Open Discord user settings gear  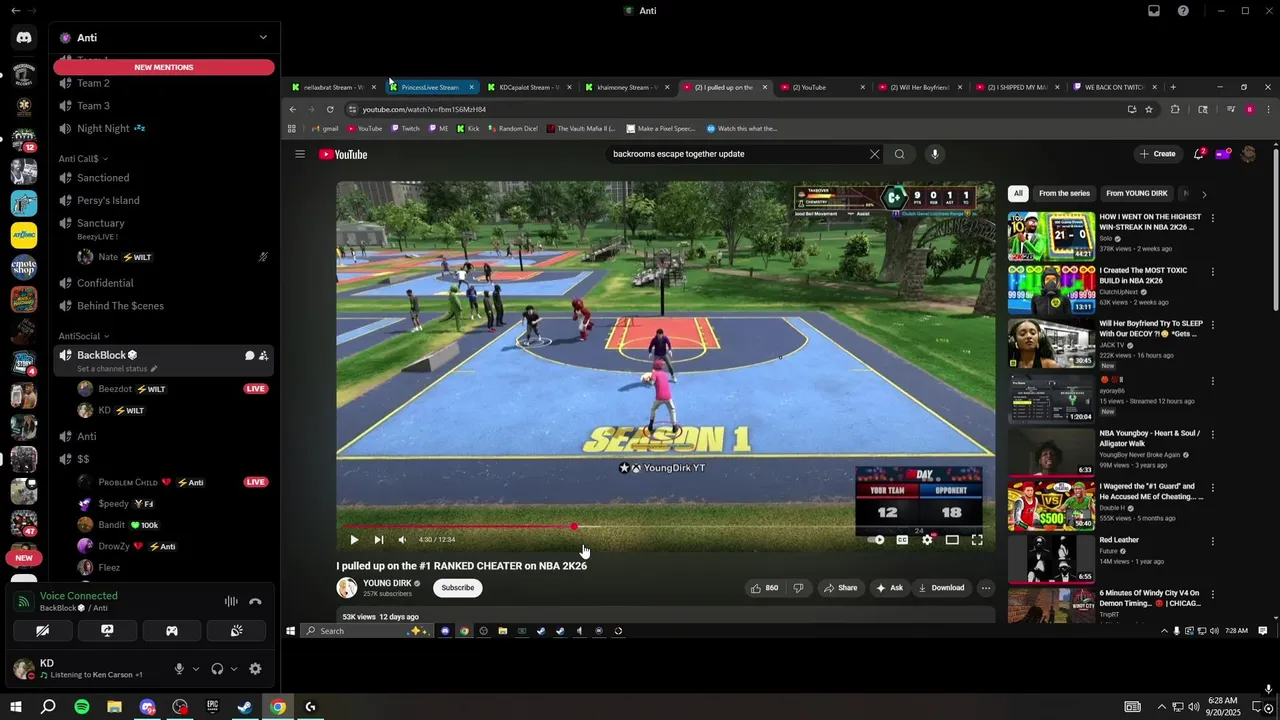click(255, 669)
